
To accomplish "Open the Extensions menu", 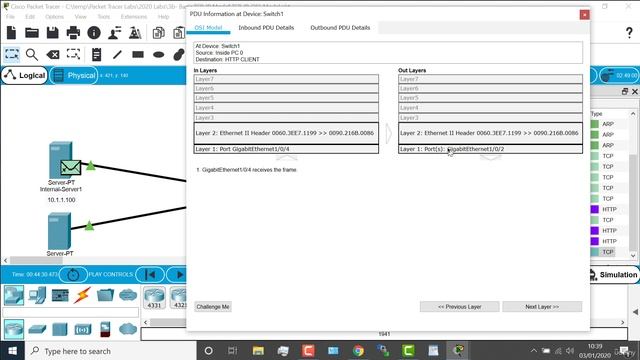I will point(133,17).
